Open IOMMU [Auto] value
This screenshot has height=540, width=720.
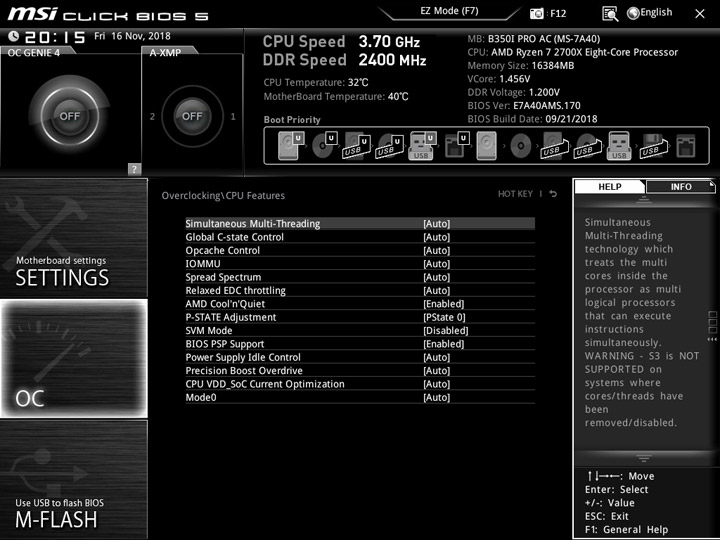coord(437,264)
